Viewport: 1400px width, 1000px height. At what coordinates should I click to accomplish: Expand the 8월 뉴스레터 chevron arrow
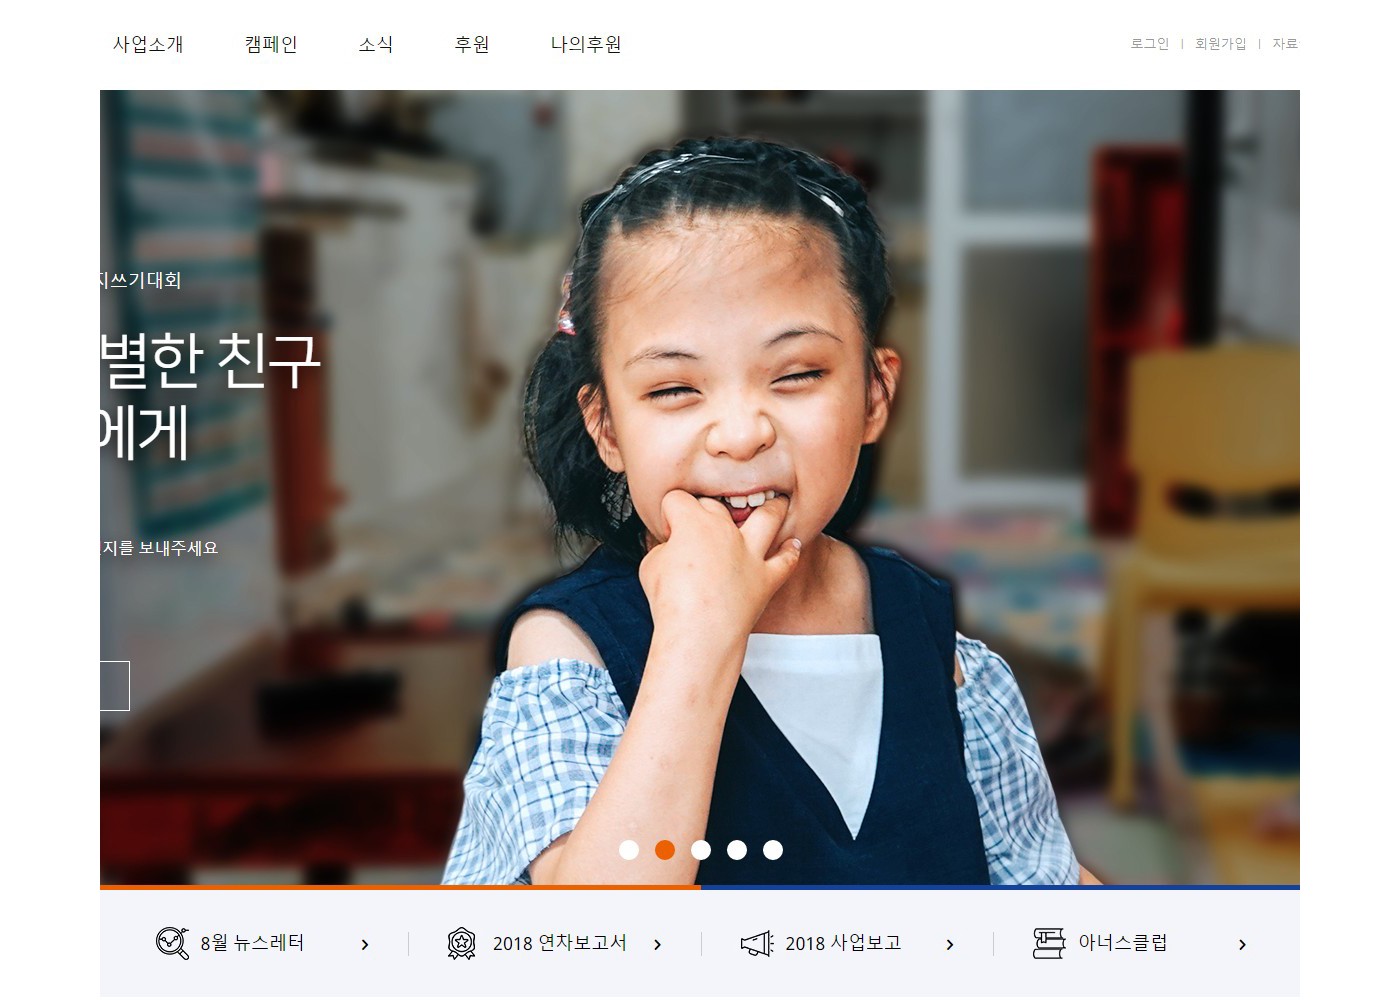[365, 944]
